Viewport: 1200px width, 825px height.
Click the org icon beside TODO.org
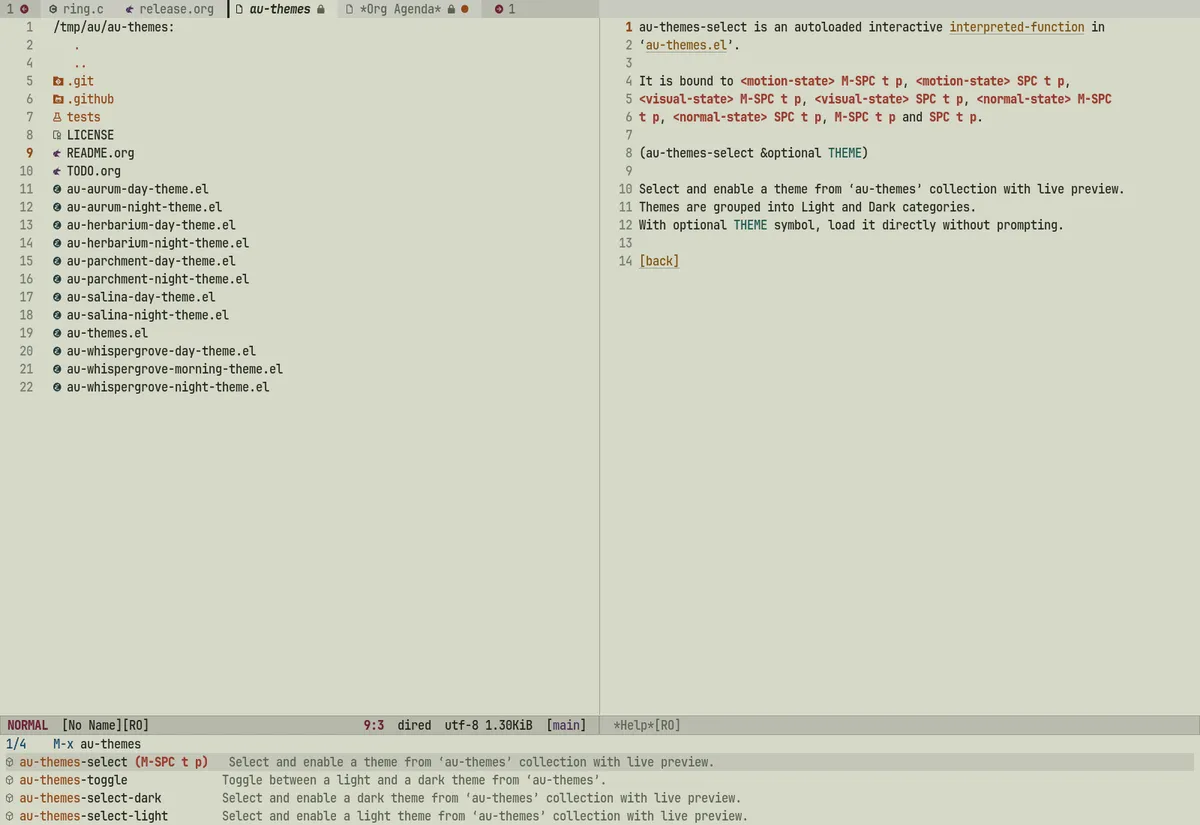click(x=58, y=171)
